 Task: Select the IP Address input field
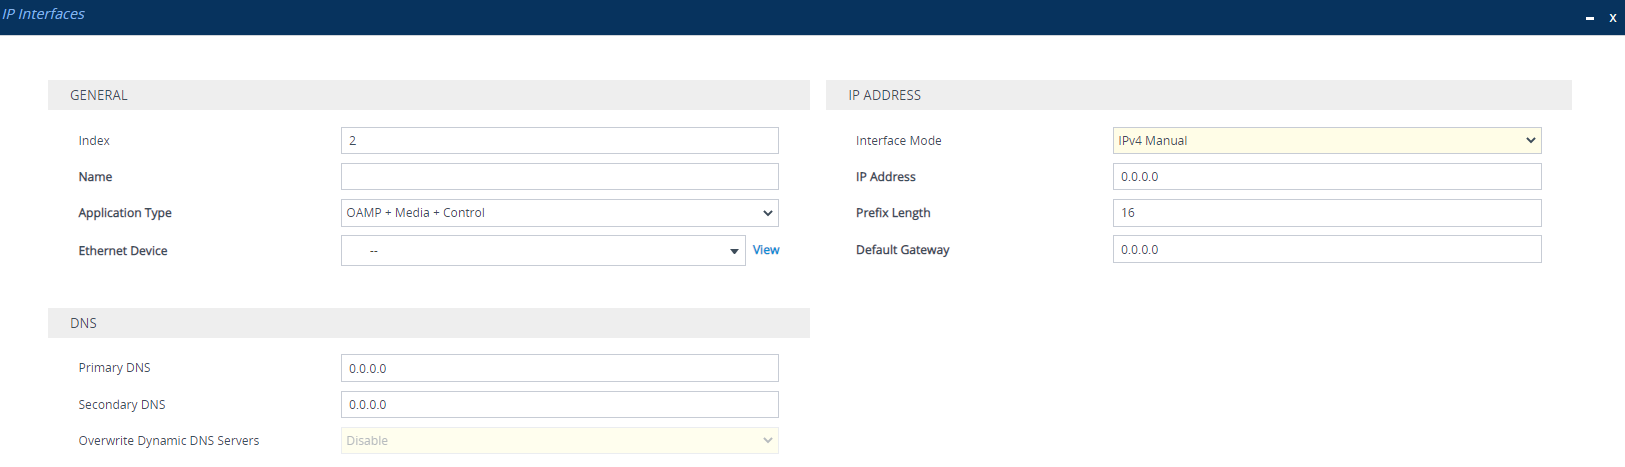(x=1326, y=177)
